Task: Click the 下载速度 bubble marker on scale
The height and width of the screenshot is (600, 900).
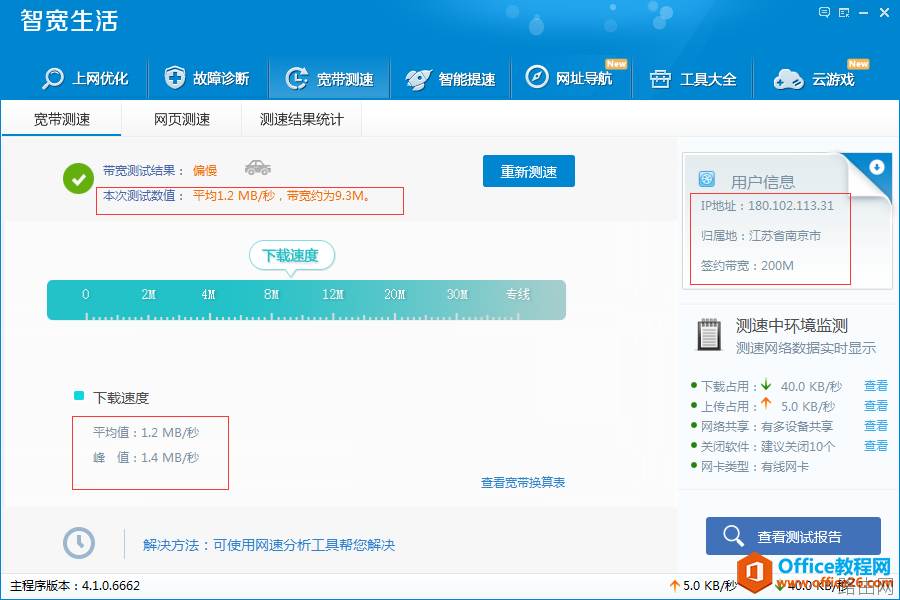Action: [x=292, y=256]
